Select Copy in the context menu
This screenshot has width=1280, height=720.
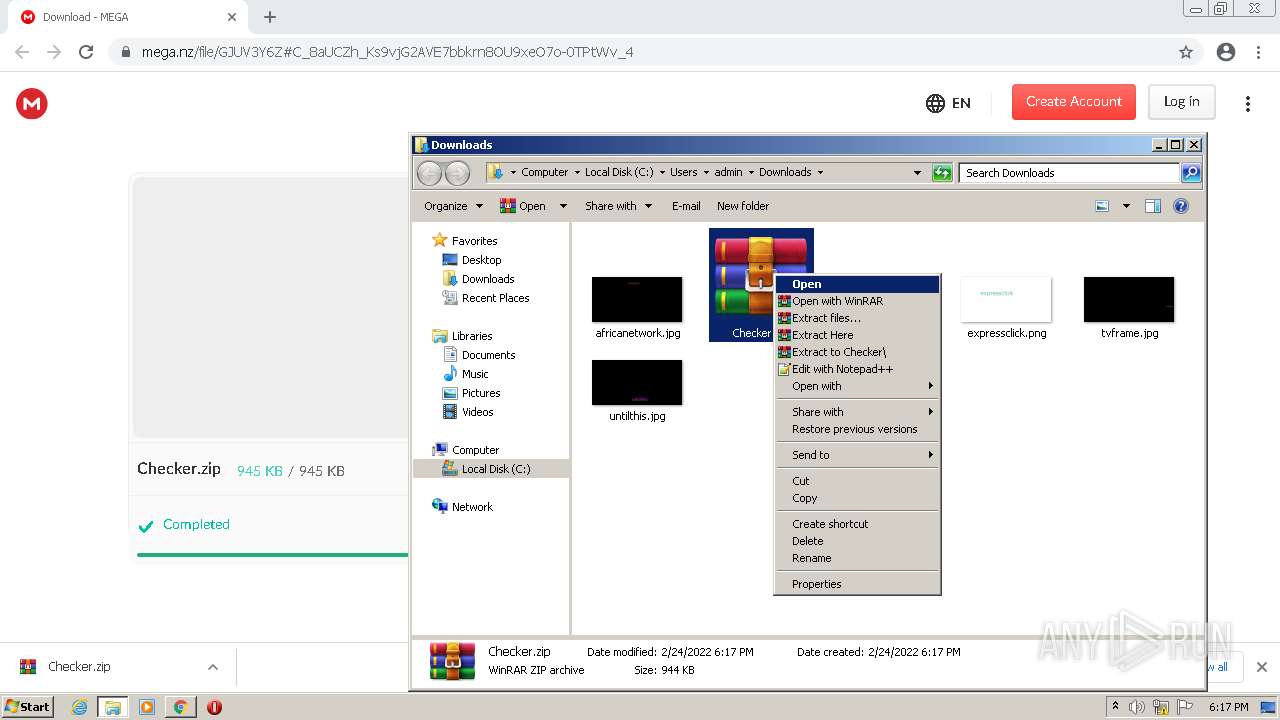(x=857, y=498)
